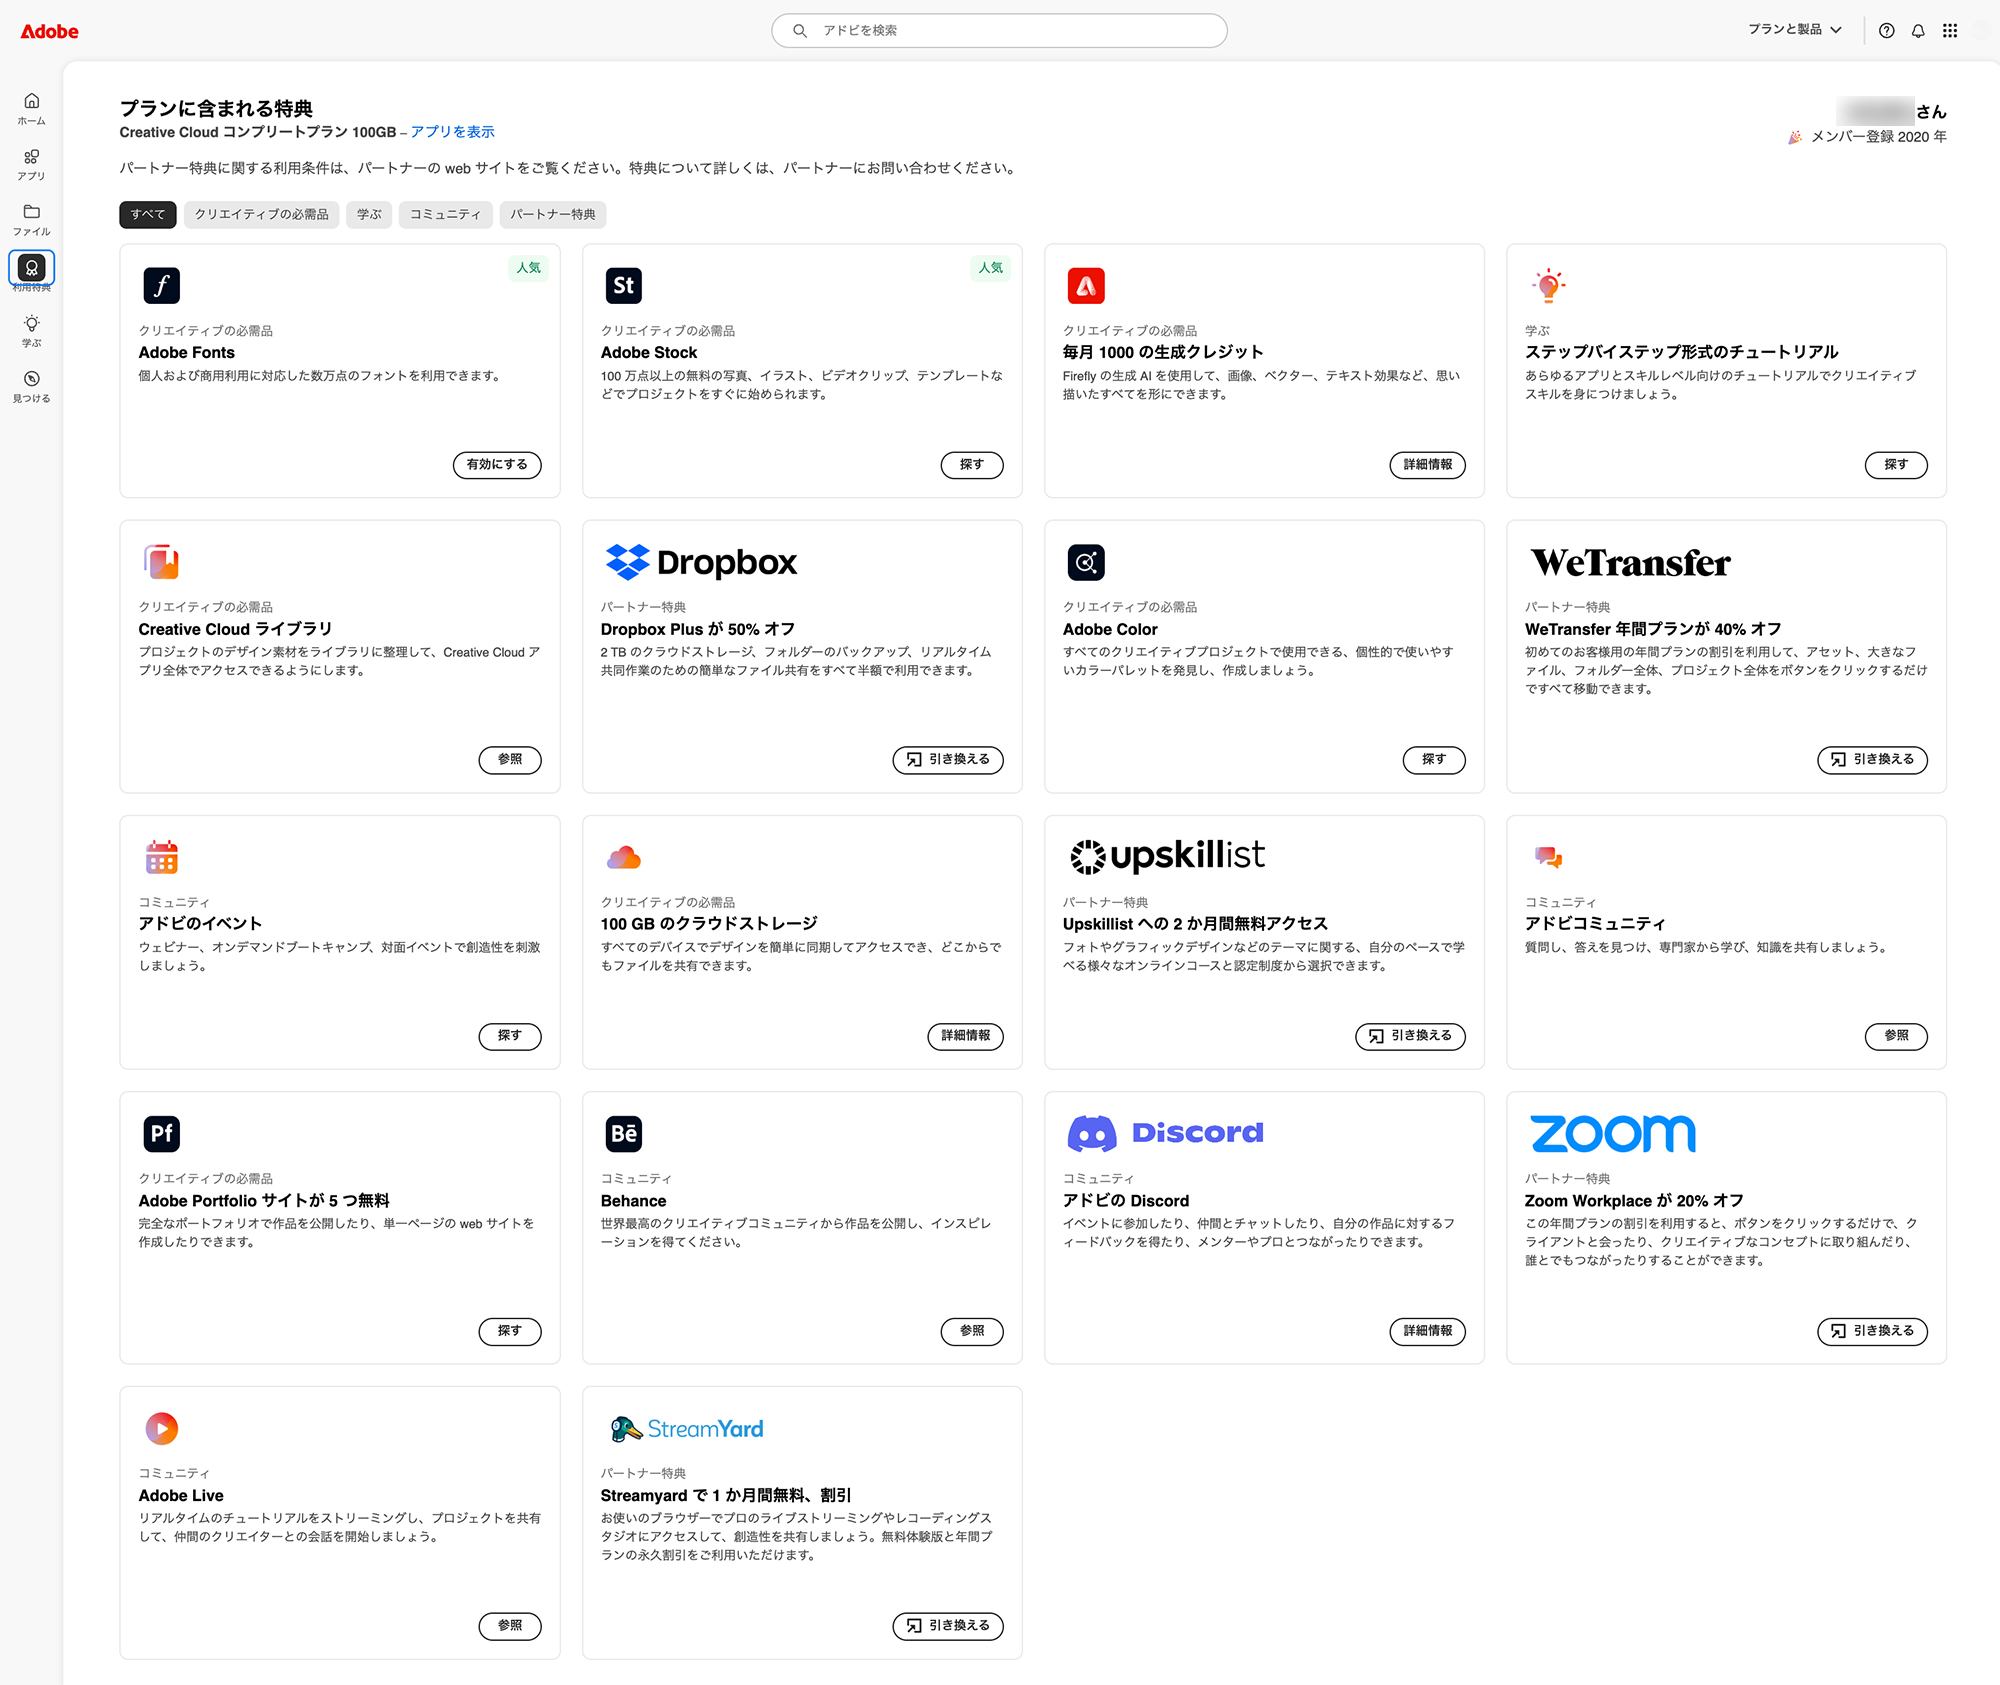Click the メンバー登録 2020 年 text
This screenshot has height=1685, width=2000.
click(x=1878, y=137)
